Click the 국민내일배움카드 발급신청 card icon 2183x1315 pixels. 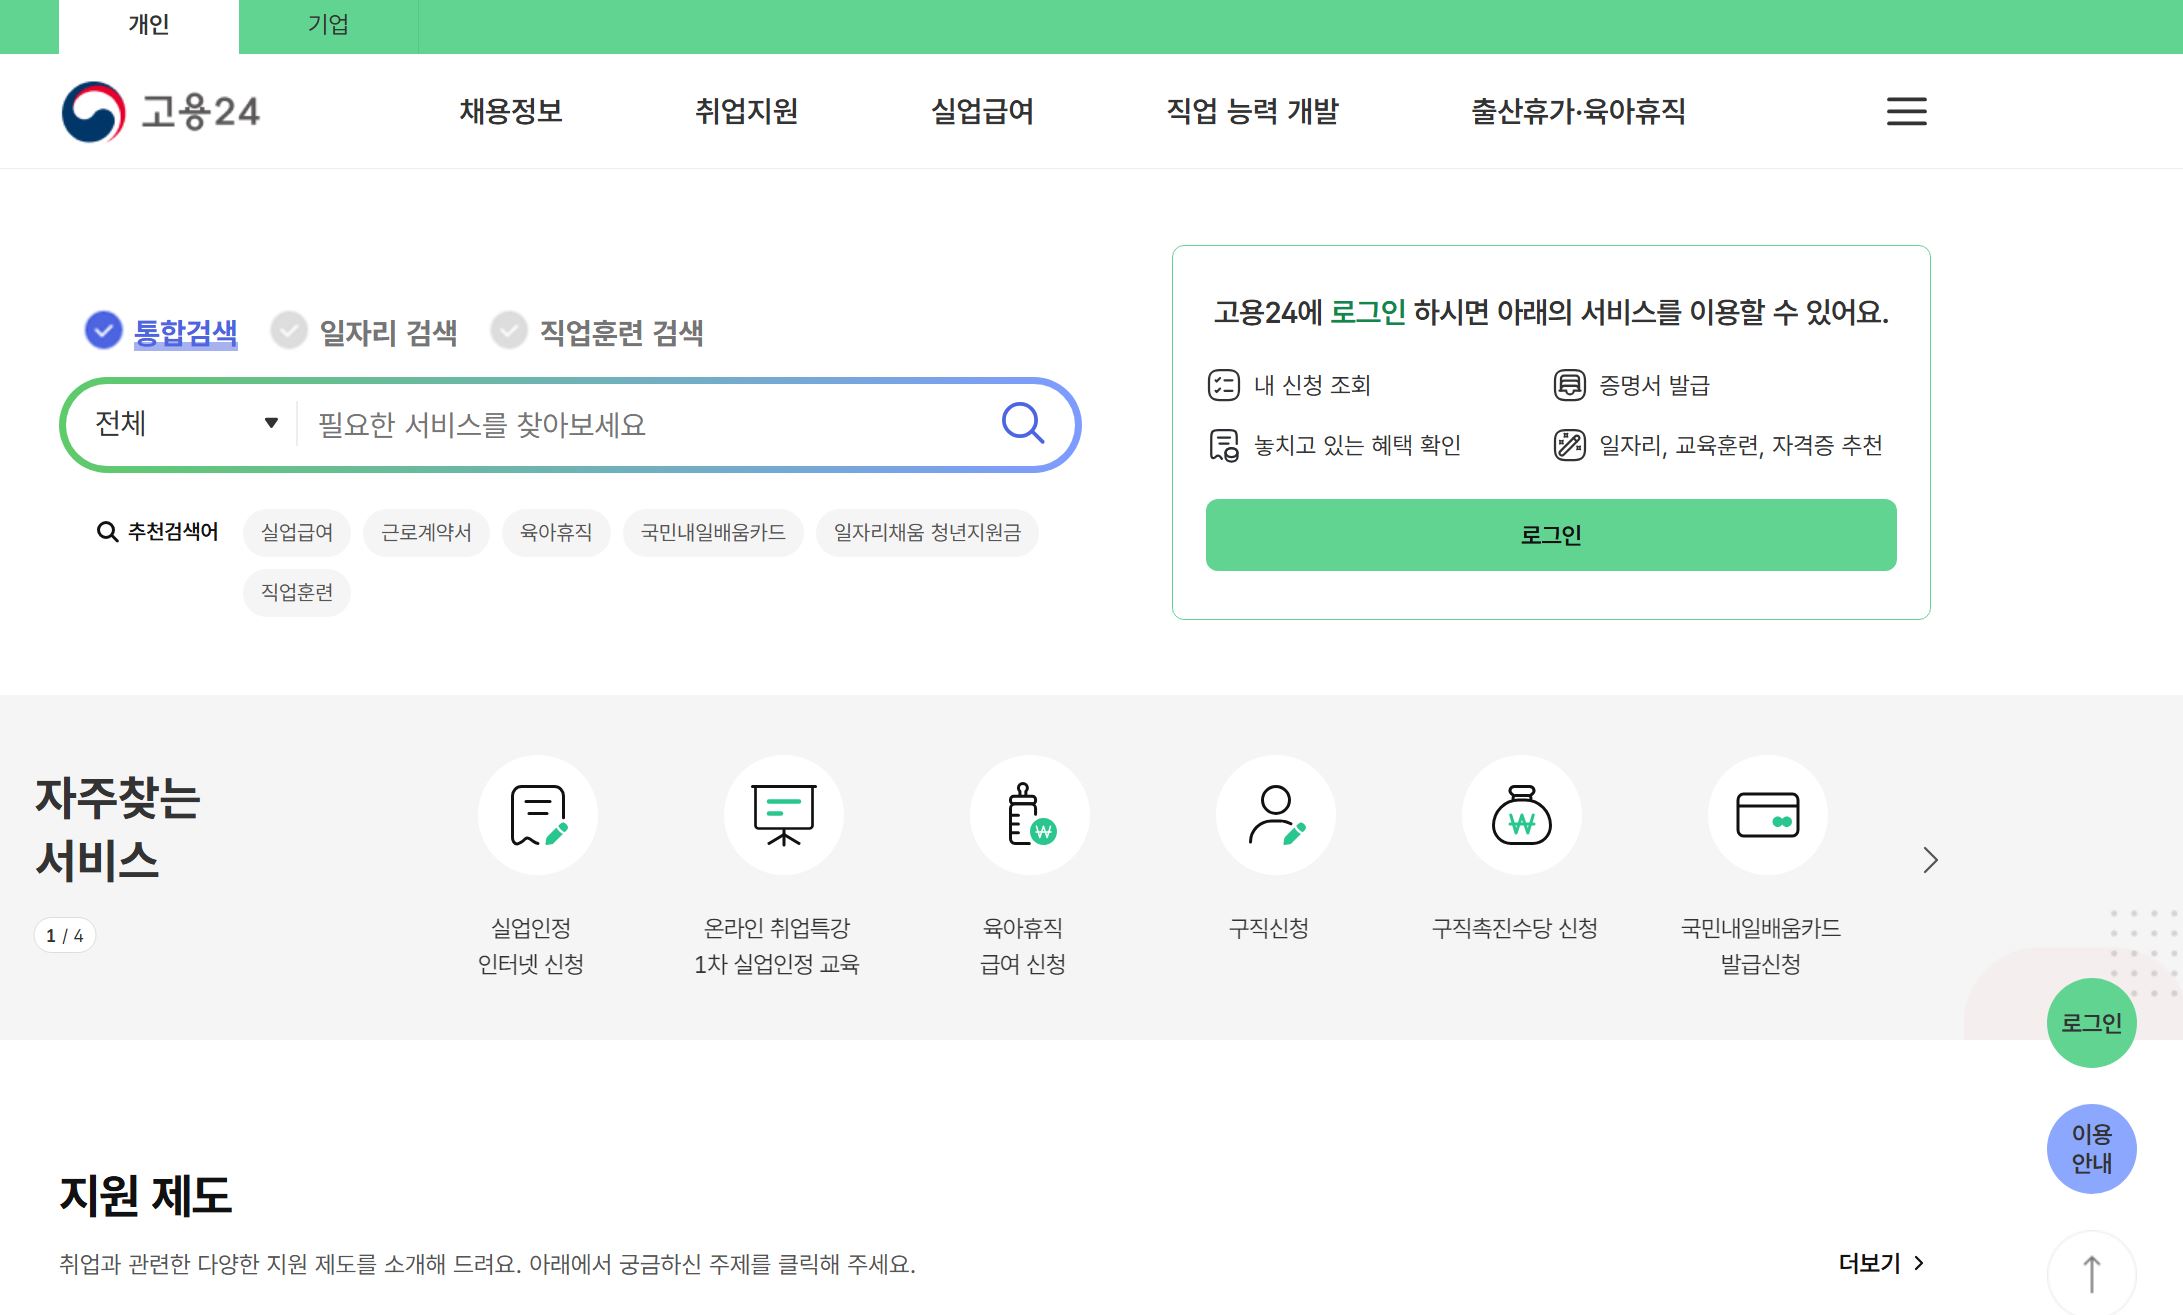click(x=1767, y=815)
